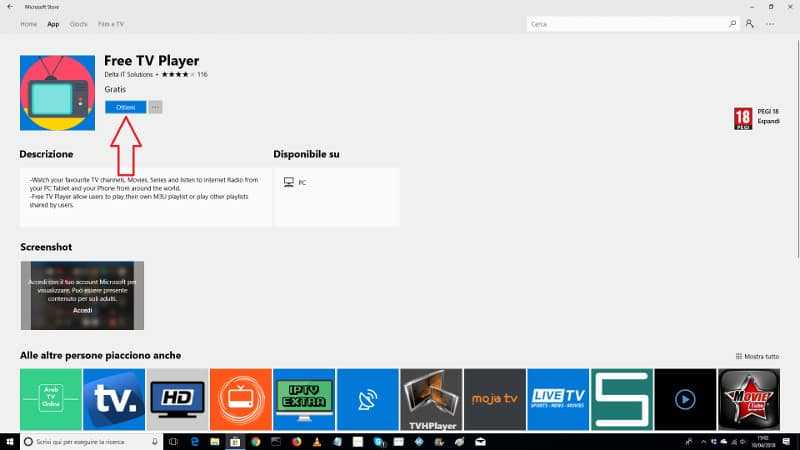Click the magnifier search icon
800x450 pixels.
pyautogui.click(x=733, y=24)
